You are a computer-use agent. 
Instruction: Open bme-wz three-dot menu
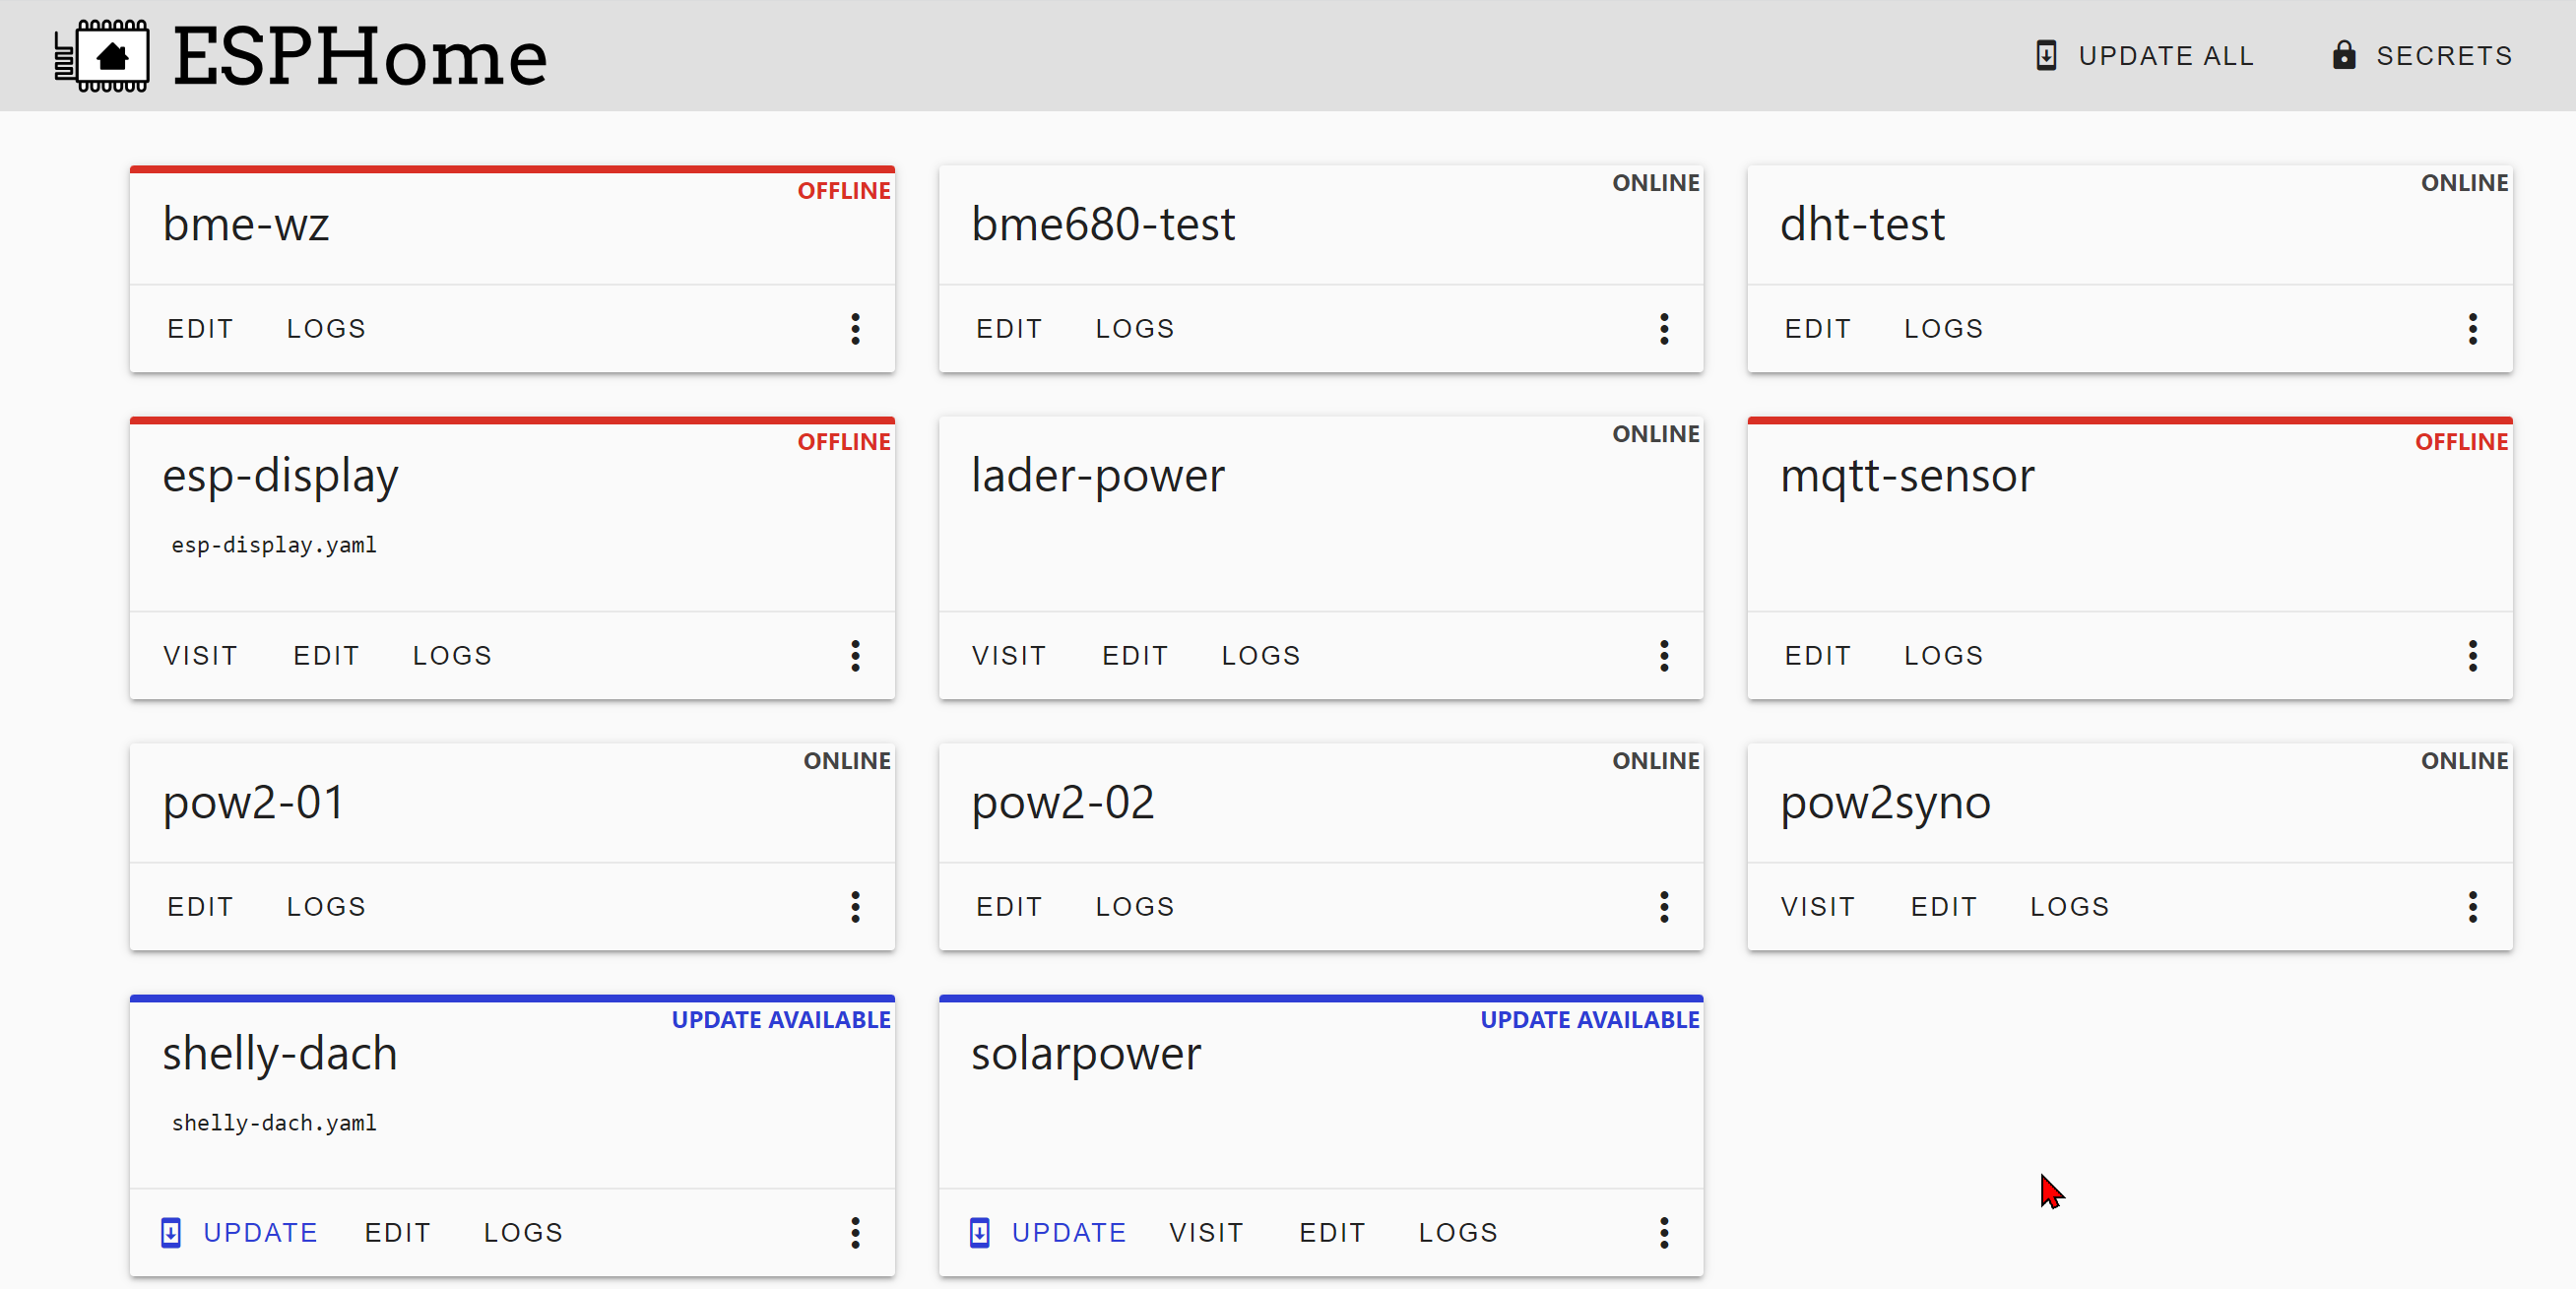pyautogui.click(x=855, y=329)
